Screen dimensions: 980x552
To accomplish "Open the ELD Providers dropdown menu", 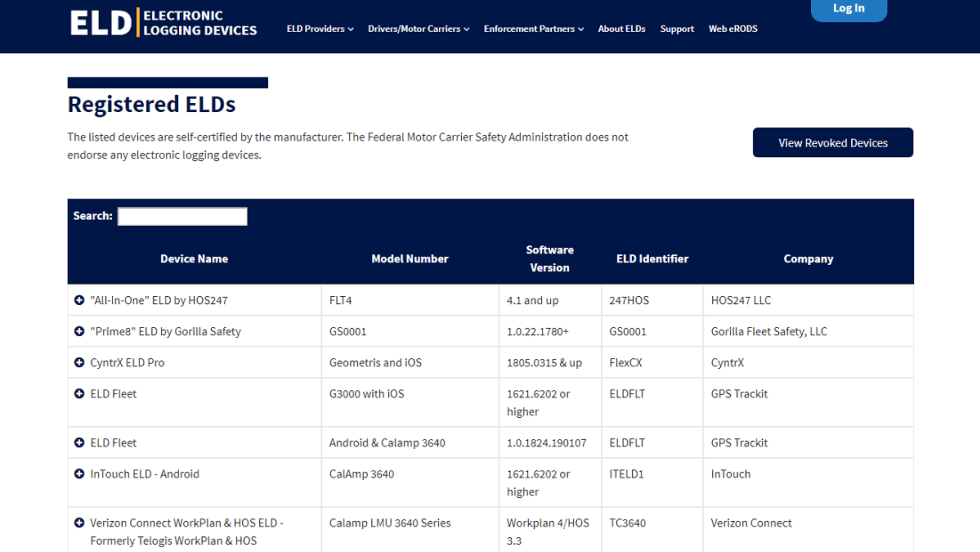I will 320,29.
